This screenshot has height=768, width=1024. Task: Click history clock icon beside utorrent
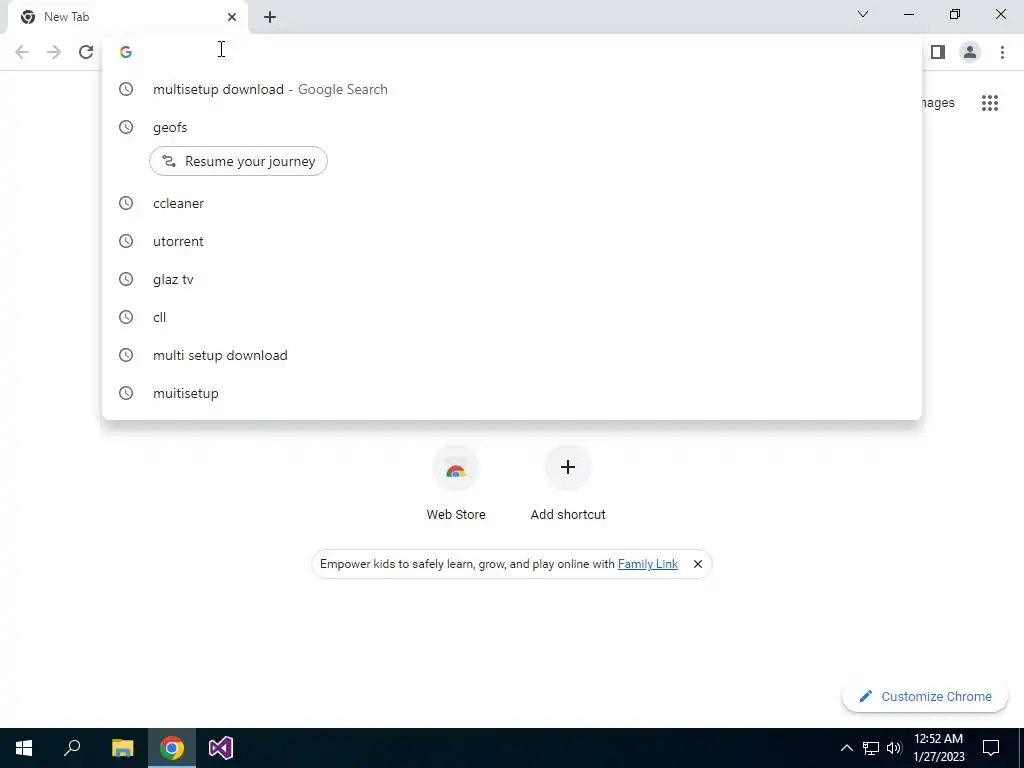(x=126, y=241)
